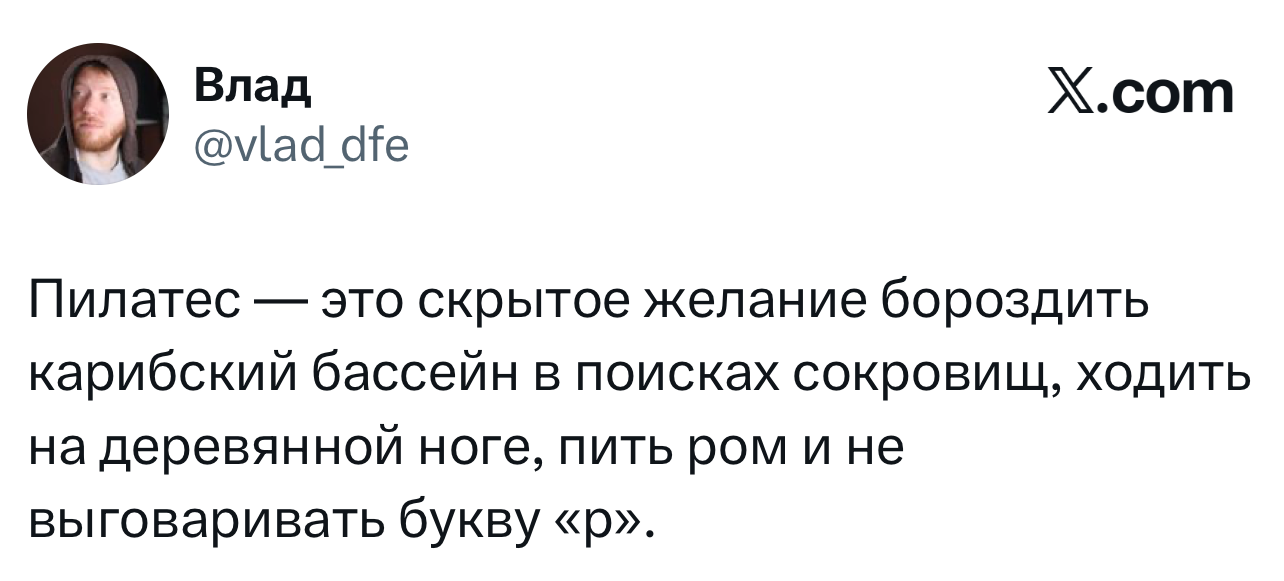Open the display name Влад
Screen dimensions: 1284x581
[x=252, y=89]
